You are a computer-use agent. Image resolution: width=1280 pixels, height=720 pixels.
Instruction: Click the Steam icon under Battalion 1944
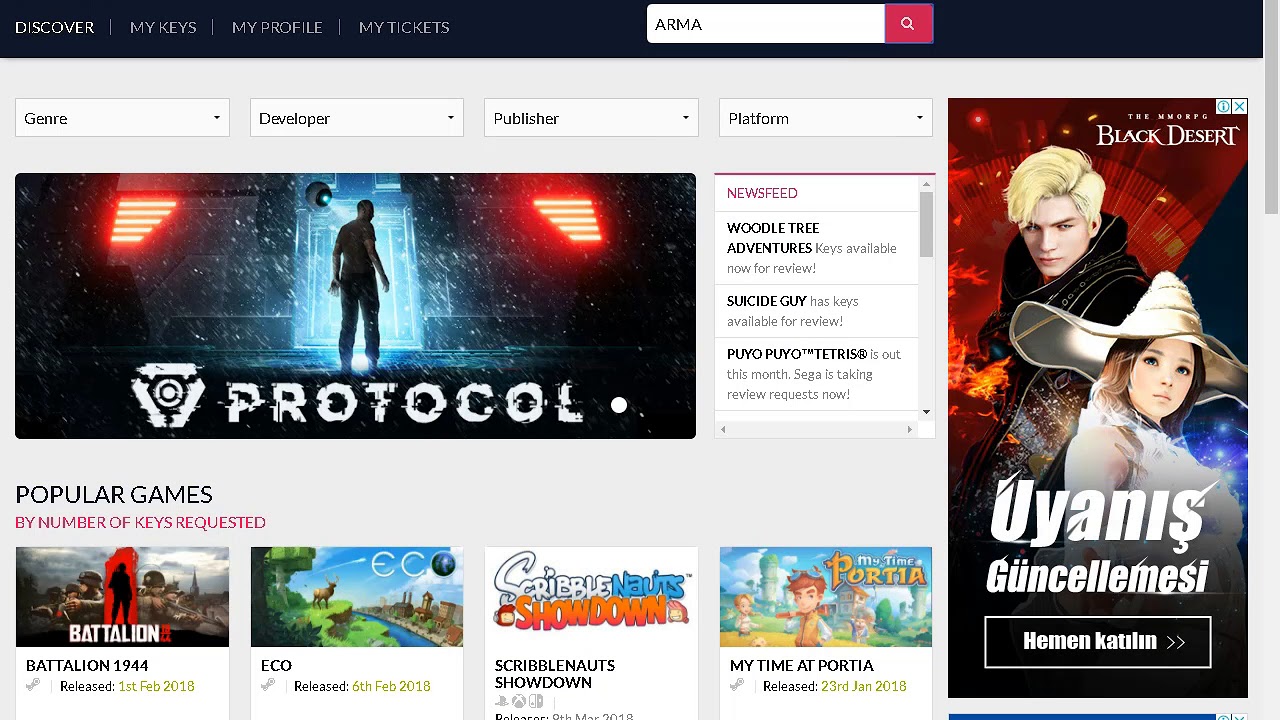pos(33,685)
